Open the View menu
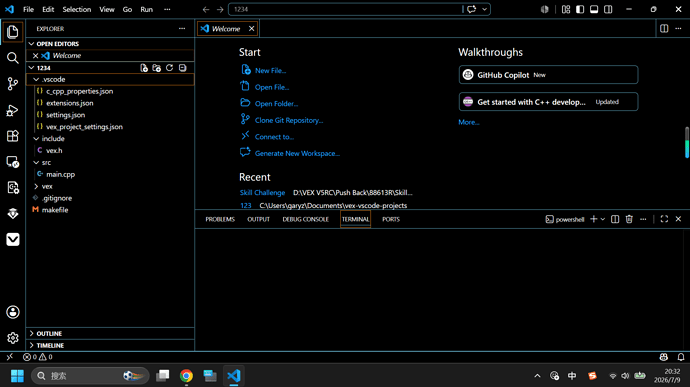 [x=106, y=9]
